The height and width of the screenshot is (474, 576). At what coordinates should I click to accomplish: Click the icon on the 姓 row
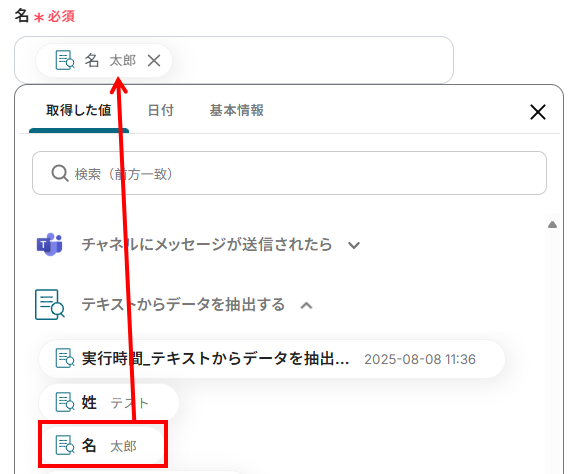[x=65, y=402]
